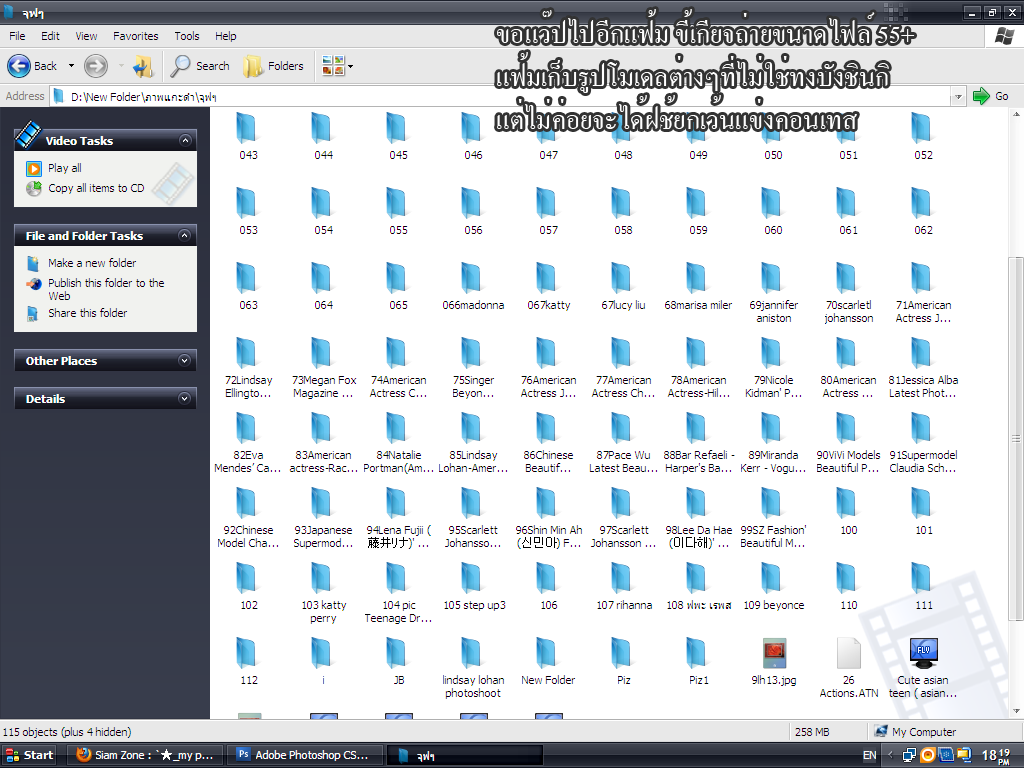The width and height of the screenshot is (1024, 768).
Task: Click the Go button
Action: tap(990, 96)
